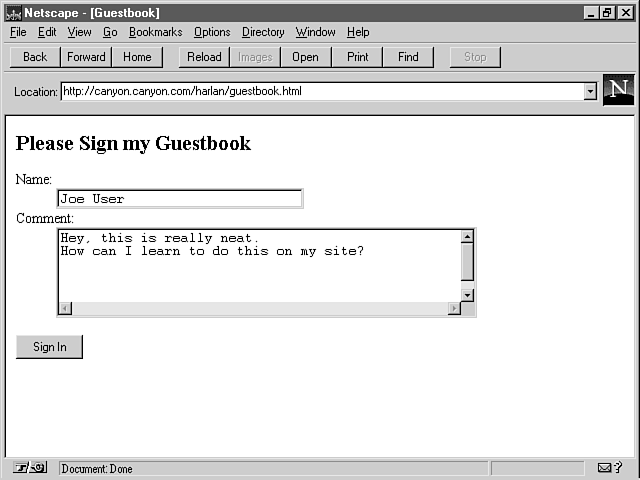Open the Options menu
Image resolution: width=640 pixels, height=480 pixels.
[212, 32]
